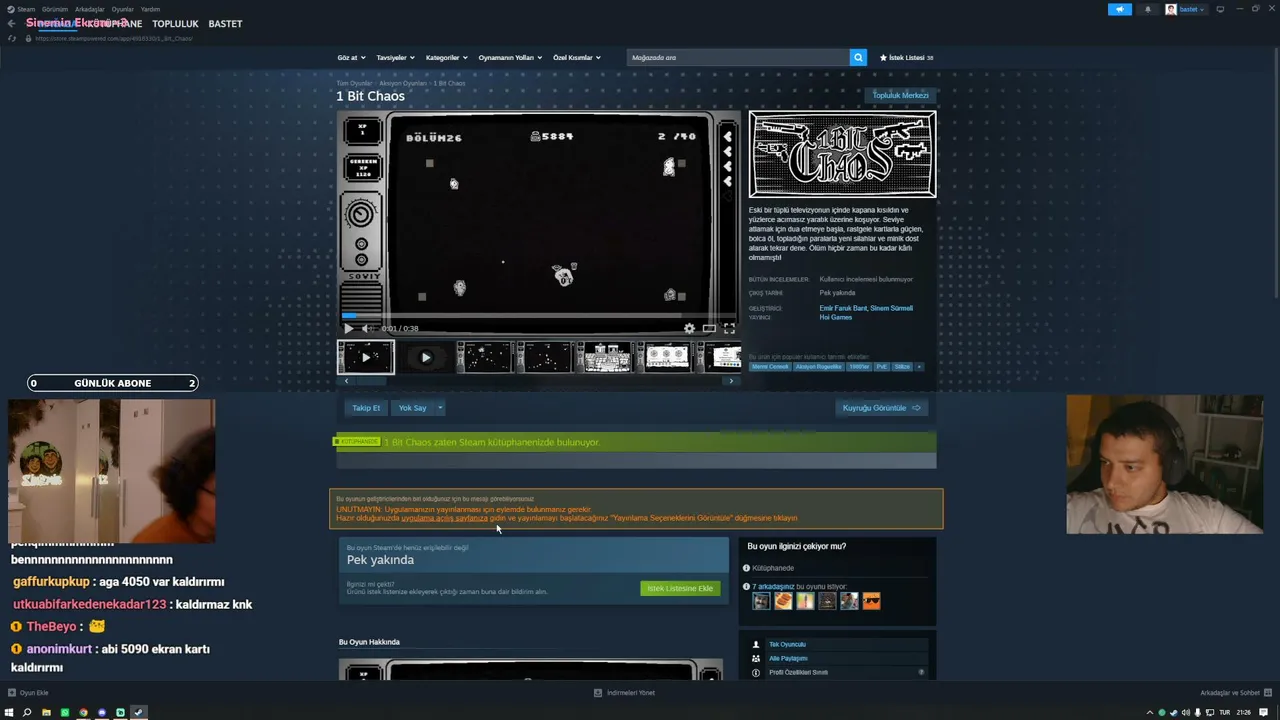Open the Arkadaşlar menu
This screenshot has height=720, width=1280.
click(x=90, y=9)
